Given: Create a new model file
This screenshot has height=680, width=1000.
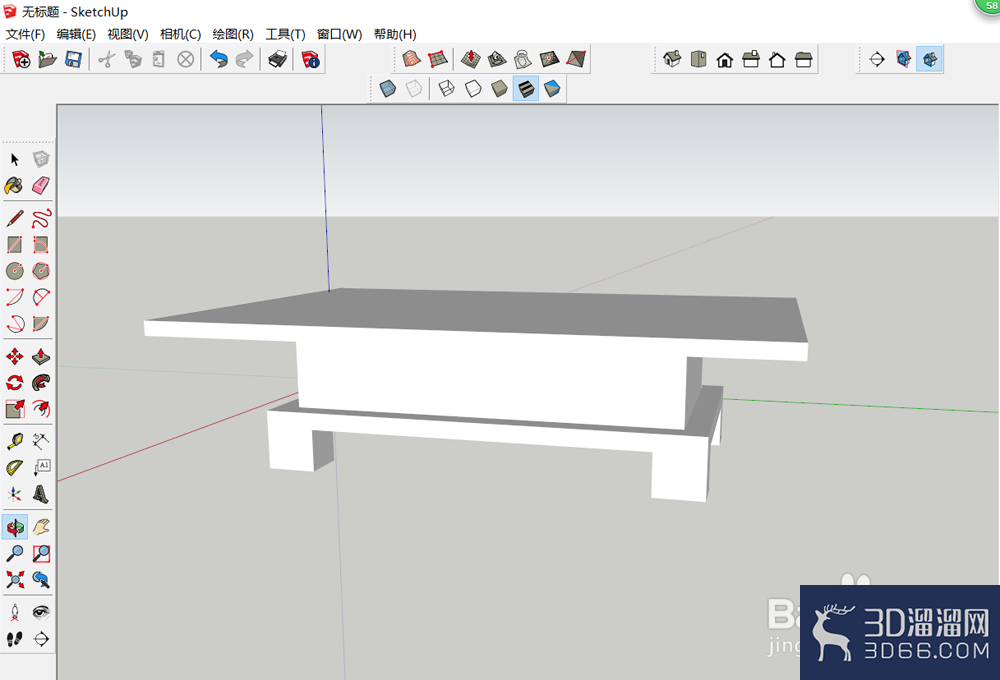Looking at the screenshot, I should pos(21,59).
